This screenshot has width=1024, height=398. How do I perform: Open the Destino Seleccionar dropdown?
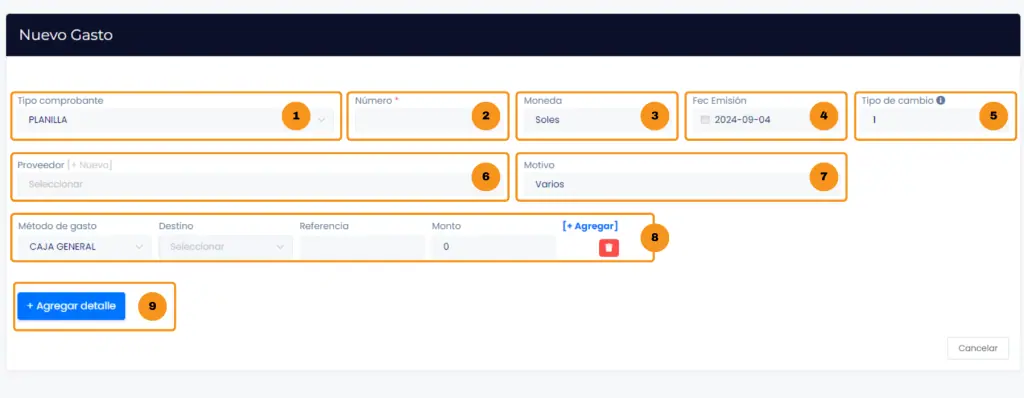click(x=225, y=247)
